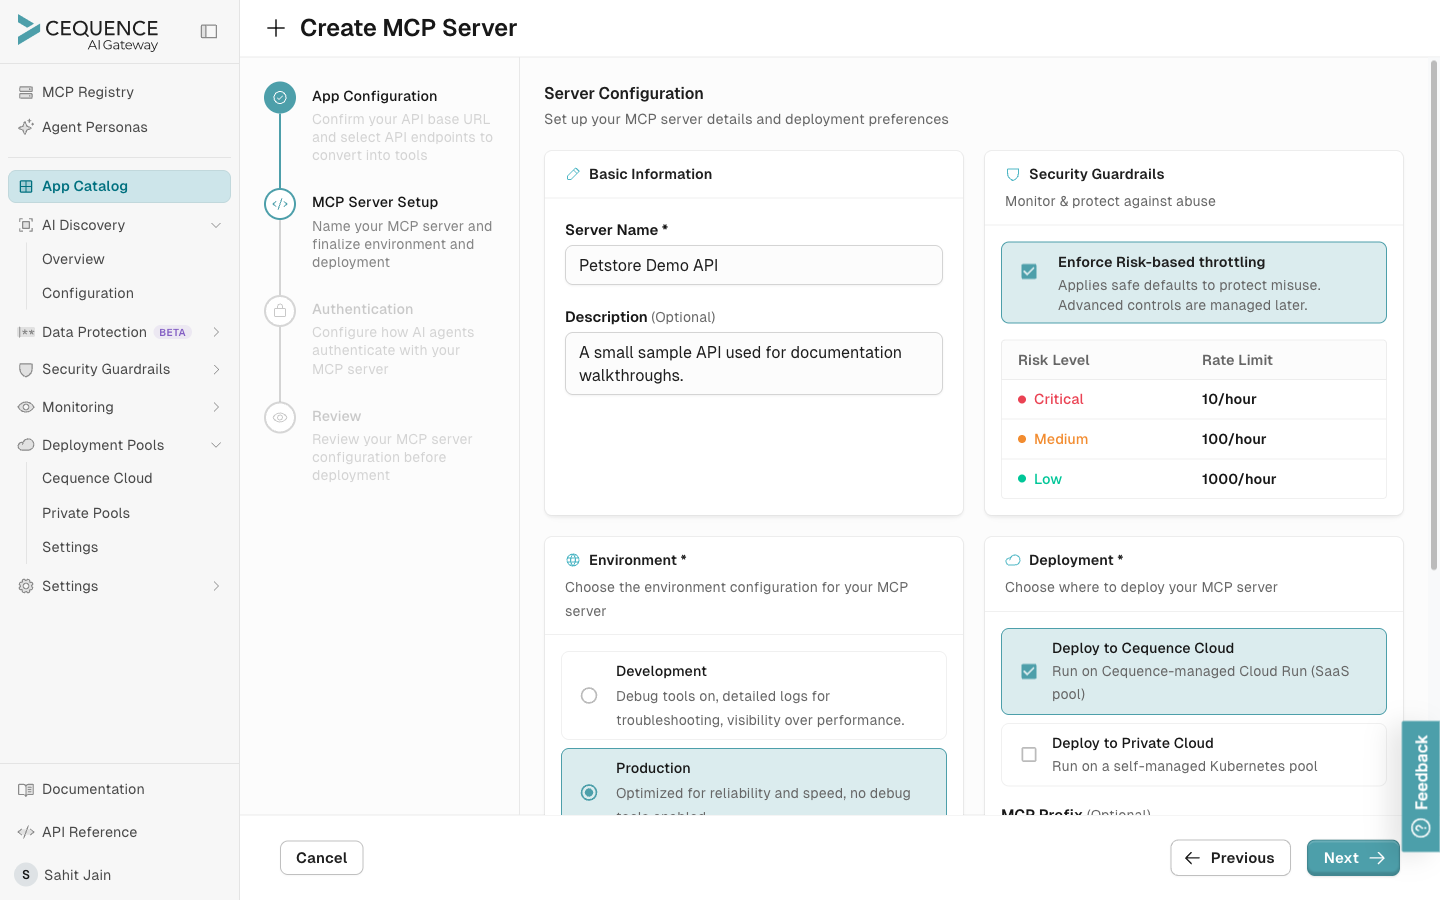
Task: Open the Feedback side tab
Action: (x=1421, y=786)
